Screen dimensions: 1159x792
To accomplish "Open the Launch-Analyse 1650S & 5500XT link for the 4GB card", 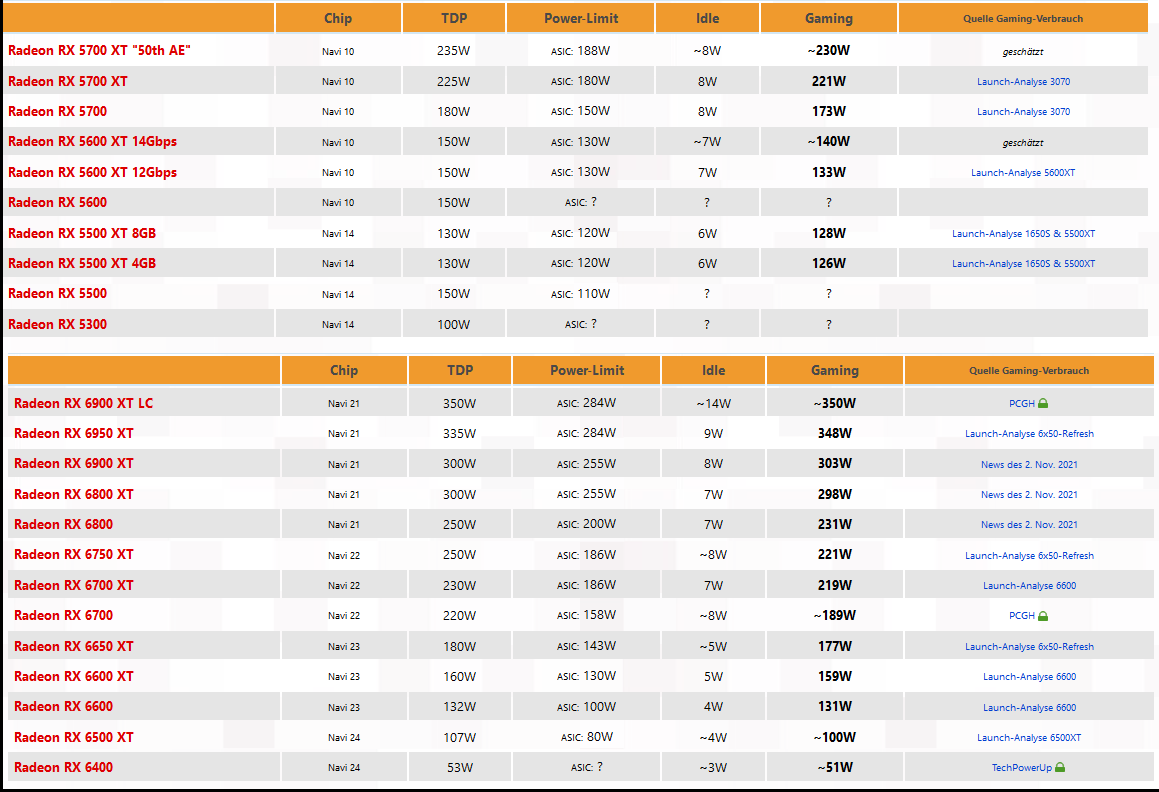I will click(x=1023, y=264).
